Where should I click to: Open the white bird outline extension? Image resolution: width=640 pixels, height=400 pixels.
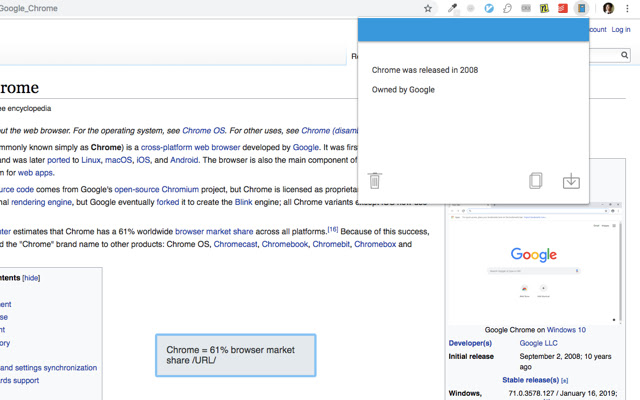coord(507,8)
